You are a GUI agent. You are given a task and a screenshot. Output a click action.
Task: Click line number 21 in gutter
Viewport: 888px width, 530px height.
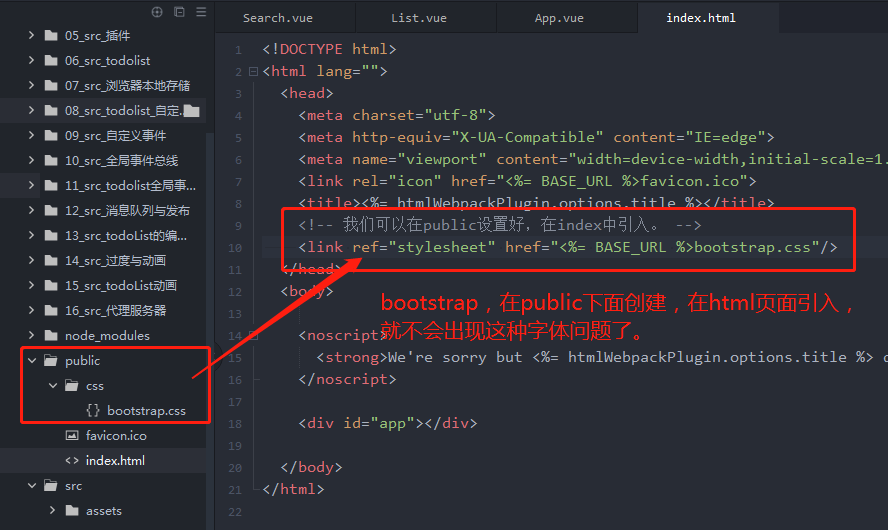(235, 490)
